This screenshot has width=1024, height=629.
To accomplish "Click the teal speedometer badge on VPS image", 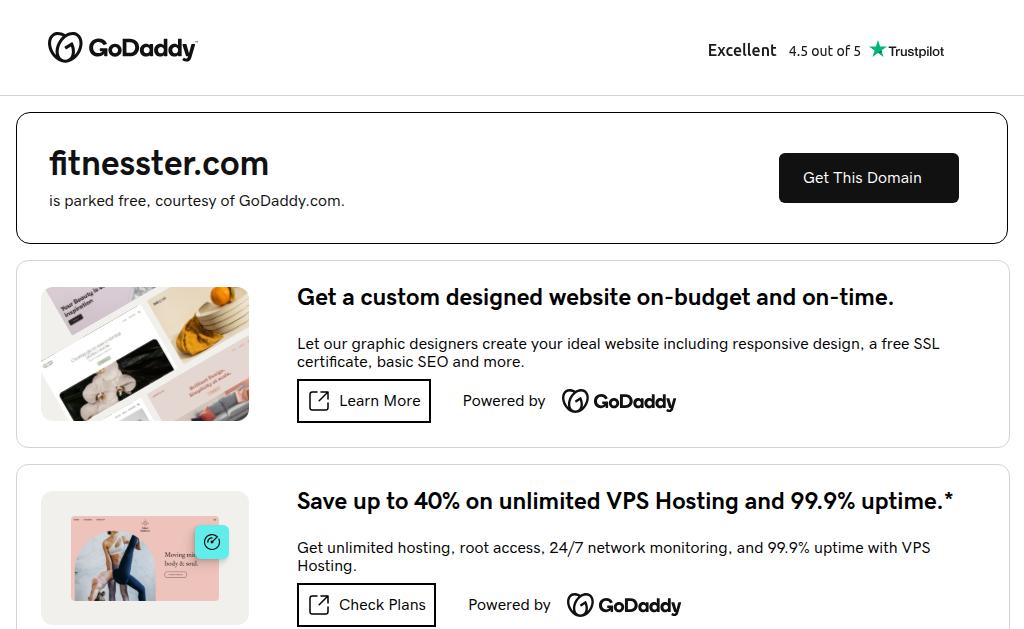I will 212,542.
